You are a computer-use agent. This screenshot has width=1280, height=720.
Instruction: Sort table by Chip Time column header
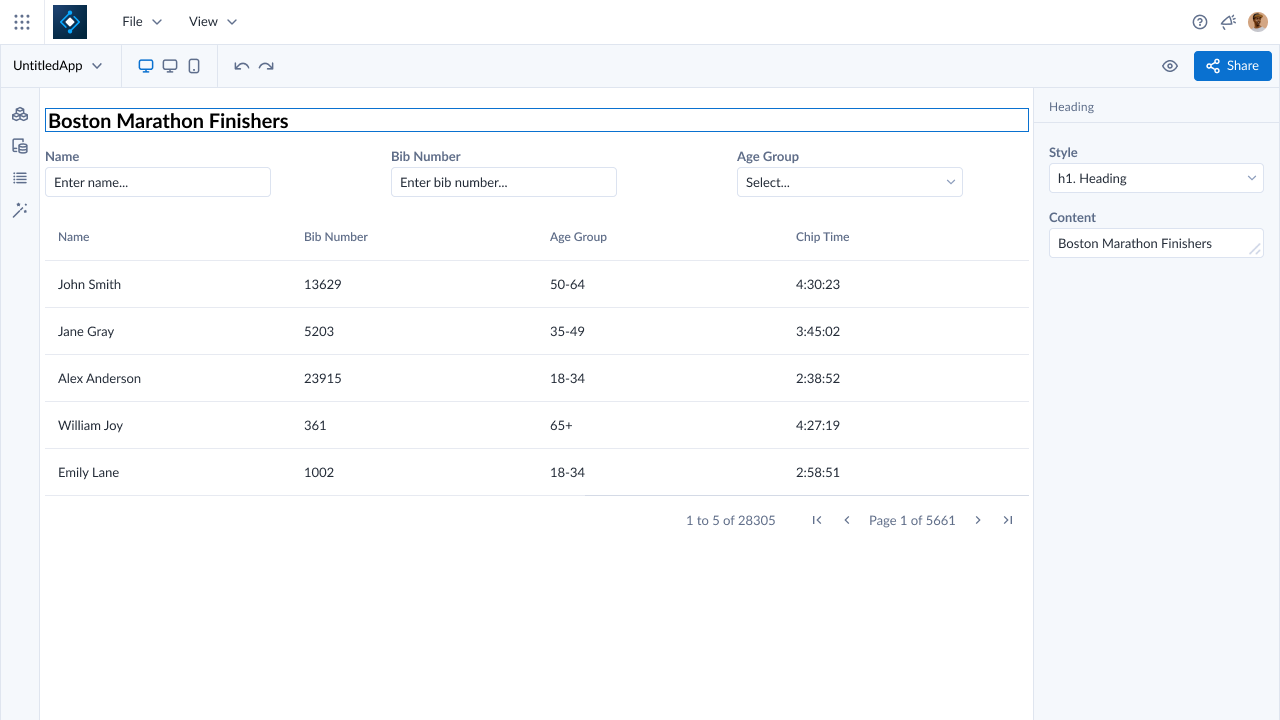pos(823,237)
